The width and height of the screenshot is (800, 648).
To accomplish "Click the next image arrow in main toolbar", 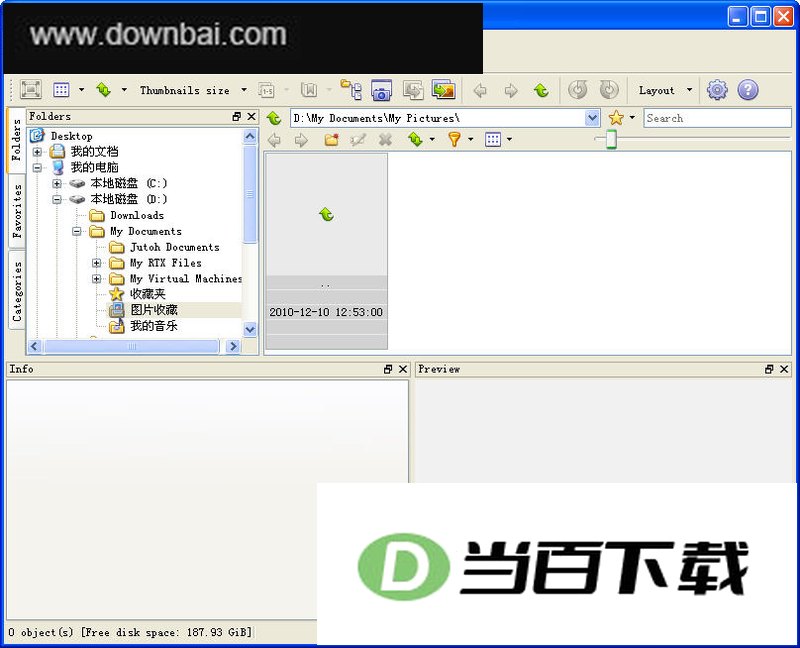I will pyautogui.click(x=511, y=90).
